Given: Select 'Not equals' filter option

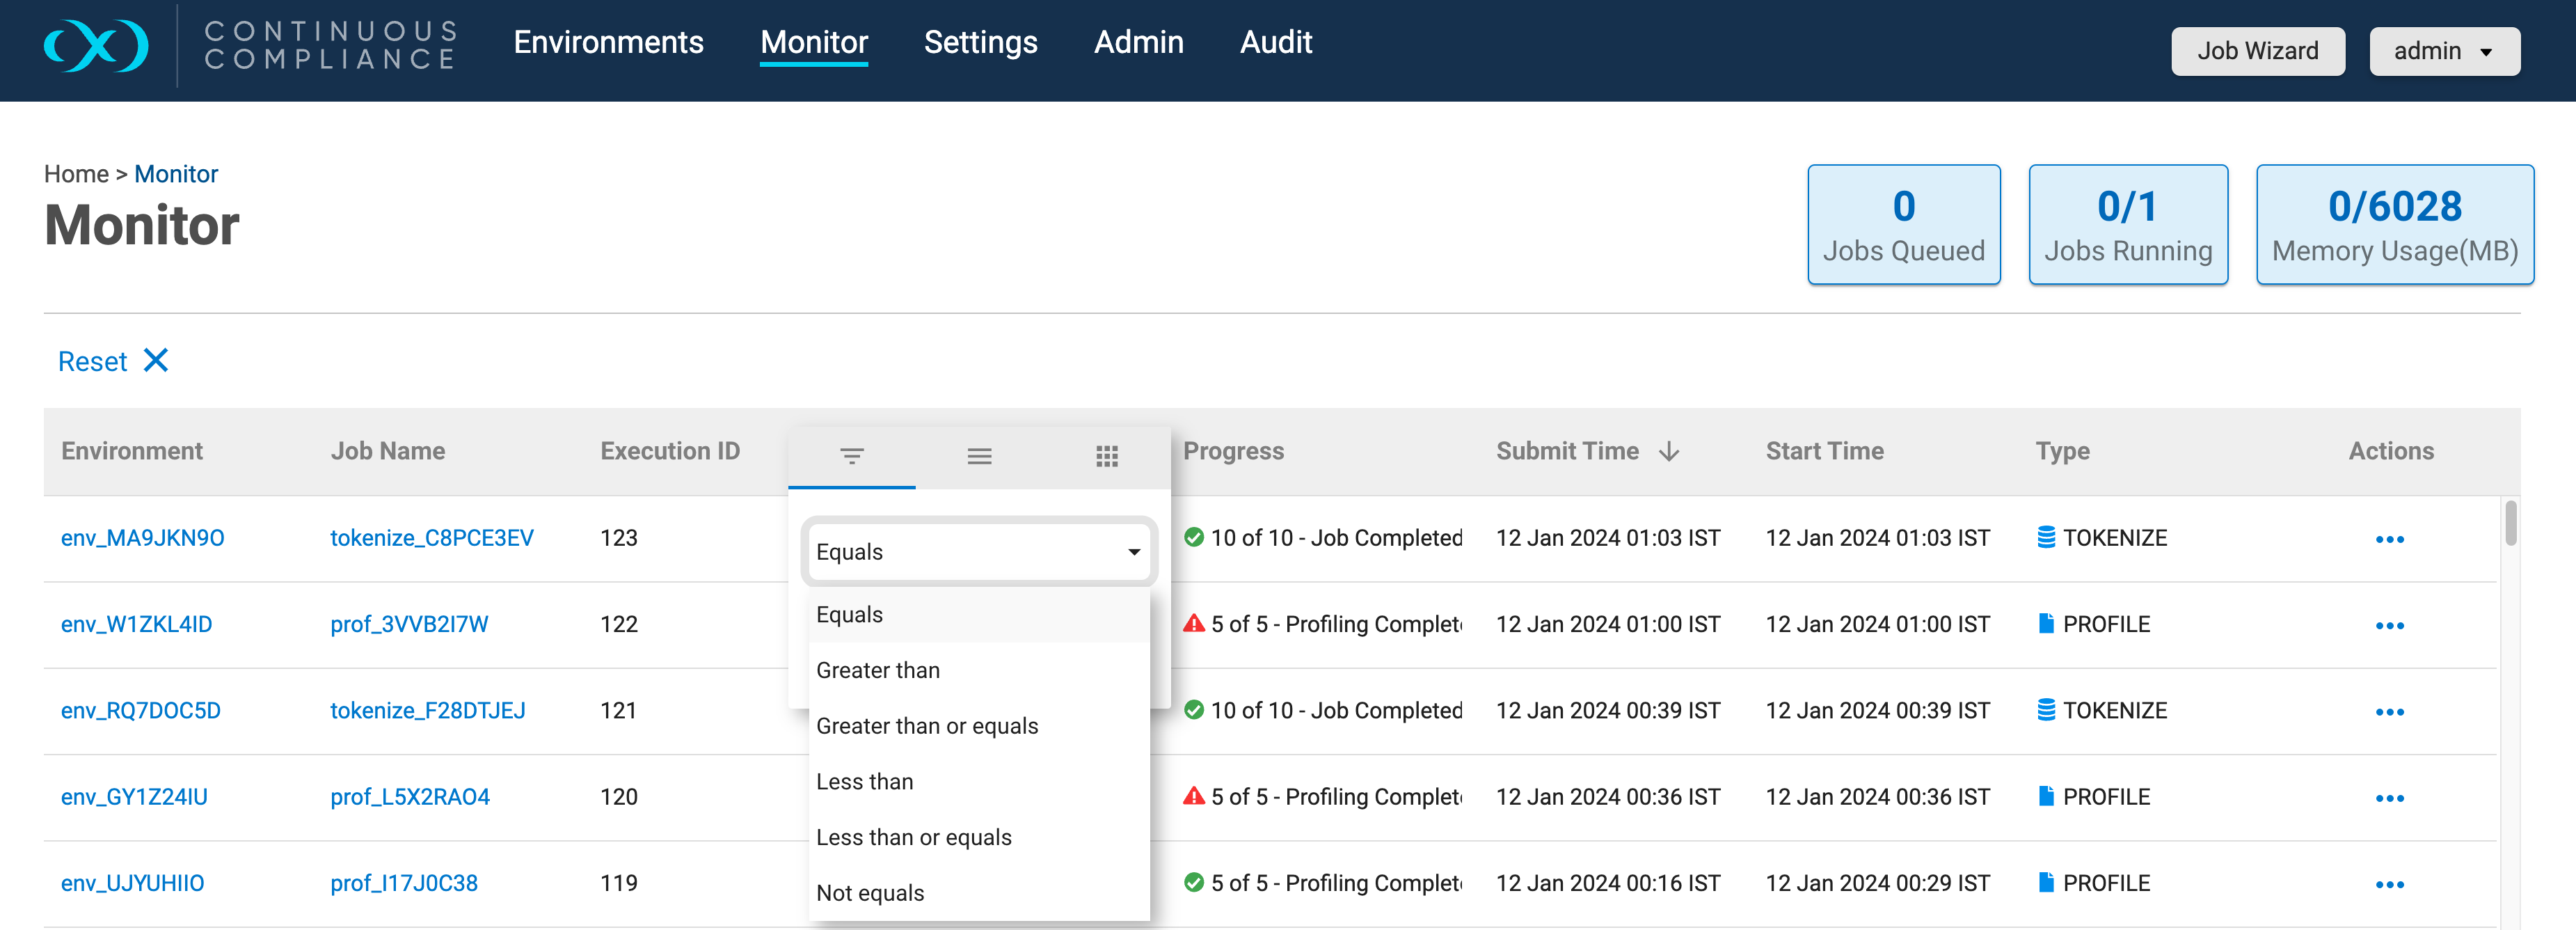Looking at the screenshot, I should (979, 893).
